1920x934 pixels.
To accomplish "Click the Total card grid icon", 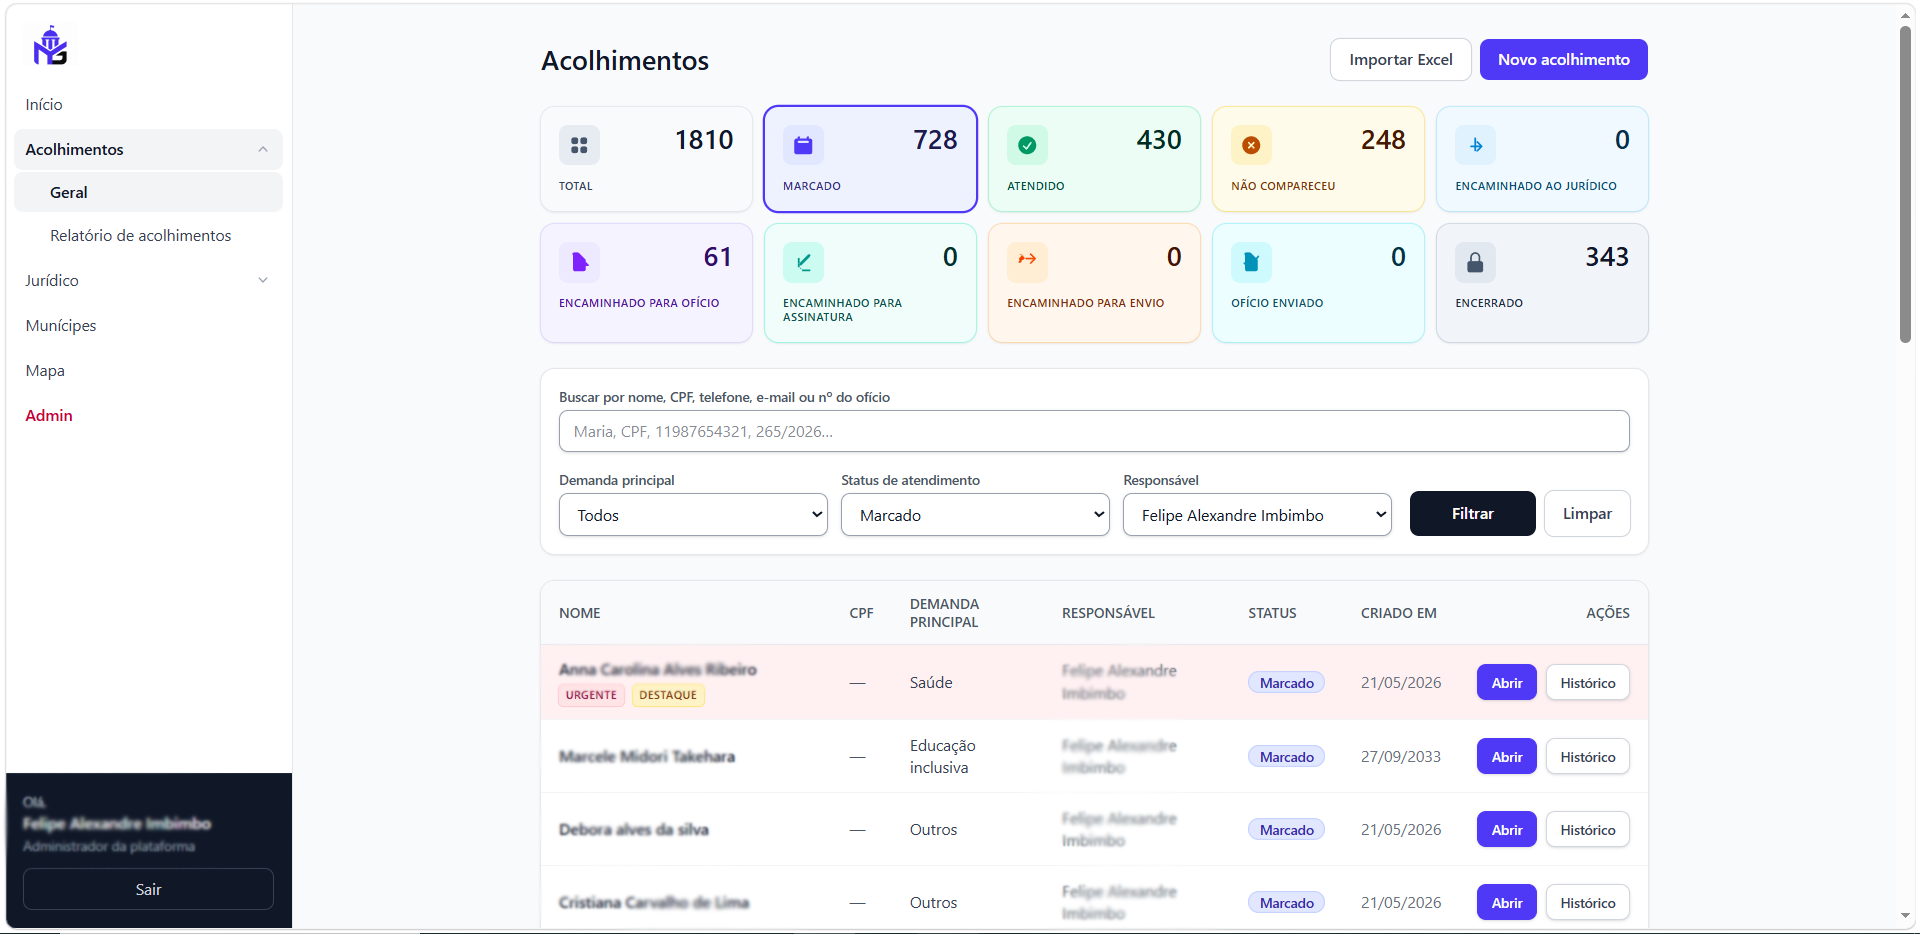I will click(x=579, y=145).
